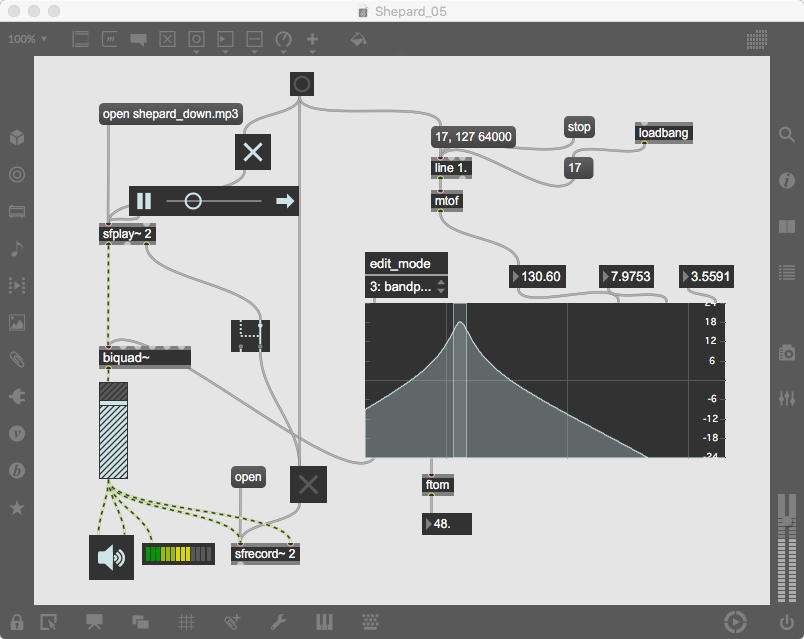Toggle the X toggle near sfrecord~
The image size is (804, 639).
308,484
